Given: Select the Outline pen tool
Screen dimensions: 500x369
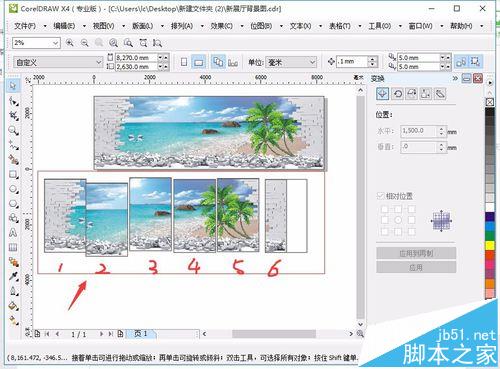Looking at the screenshot, I should [13, 291].
